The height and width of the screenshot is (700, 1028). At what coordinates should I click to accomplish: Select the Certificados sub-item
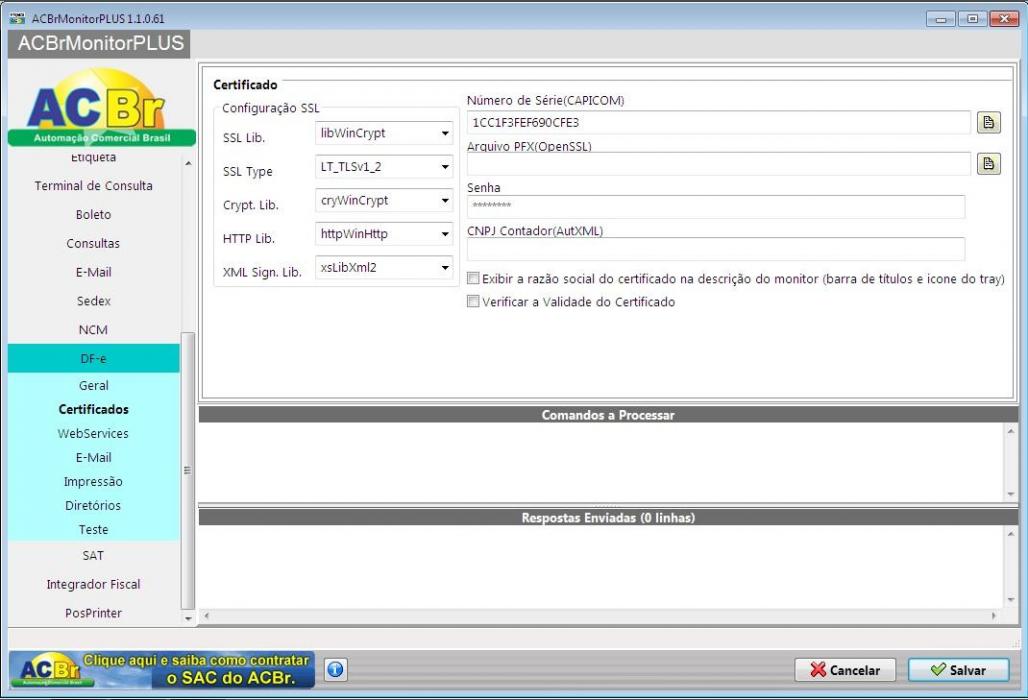[x=94, y=409]
